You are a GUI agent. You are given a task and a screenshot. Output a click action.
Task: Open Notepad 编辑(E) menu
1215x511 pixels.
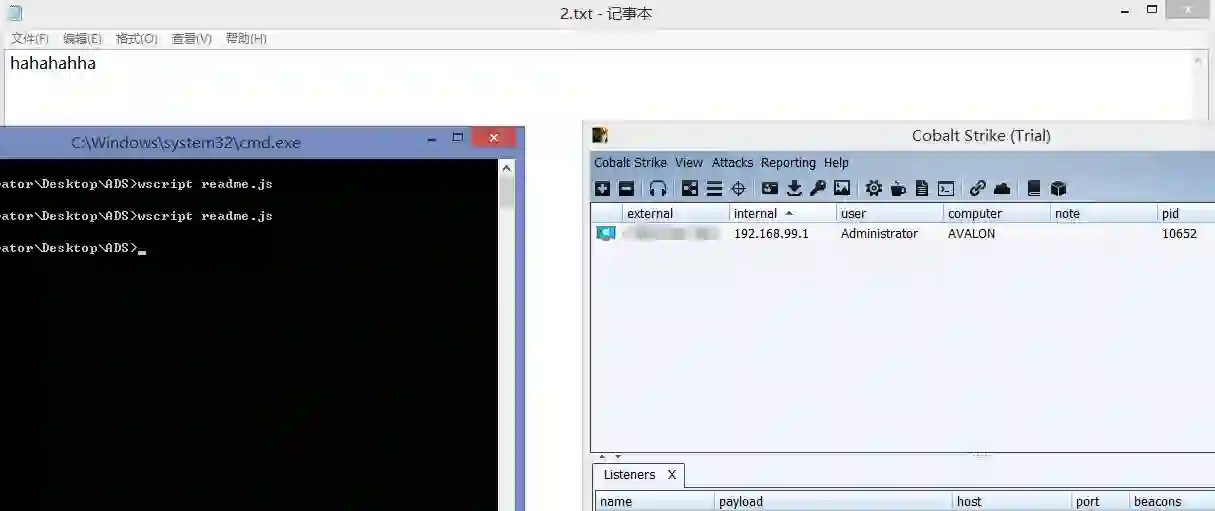[x=82, y=38]
